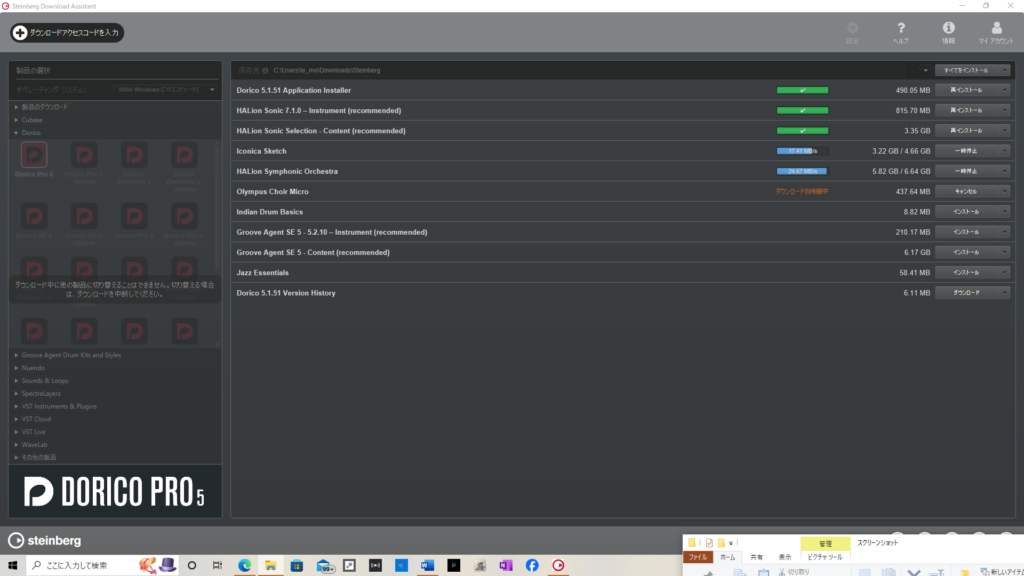The height and width of the screenshot is (576, 1024).
Task: Open Task View on the taskbar
Action: pos(217,565)
